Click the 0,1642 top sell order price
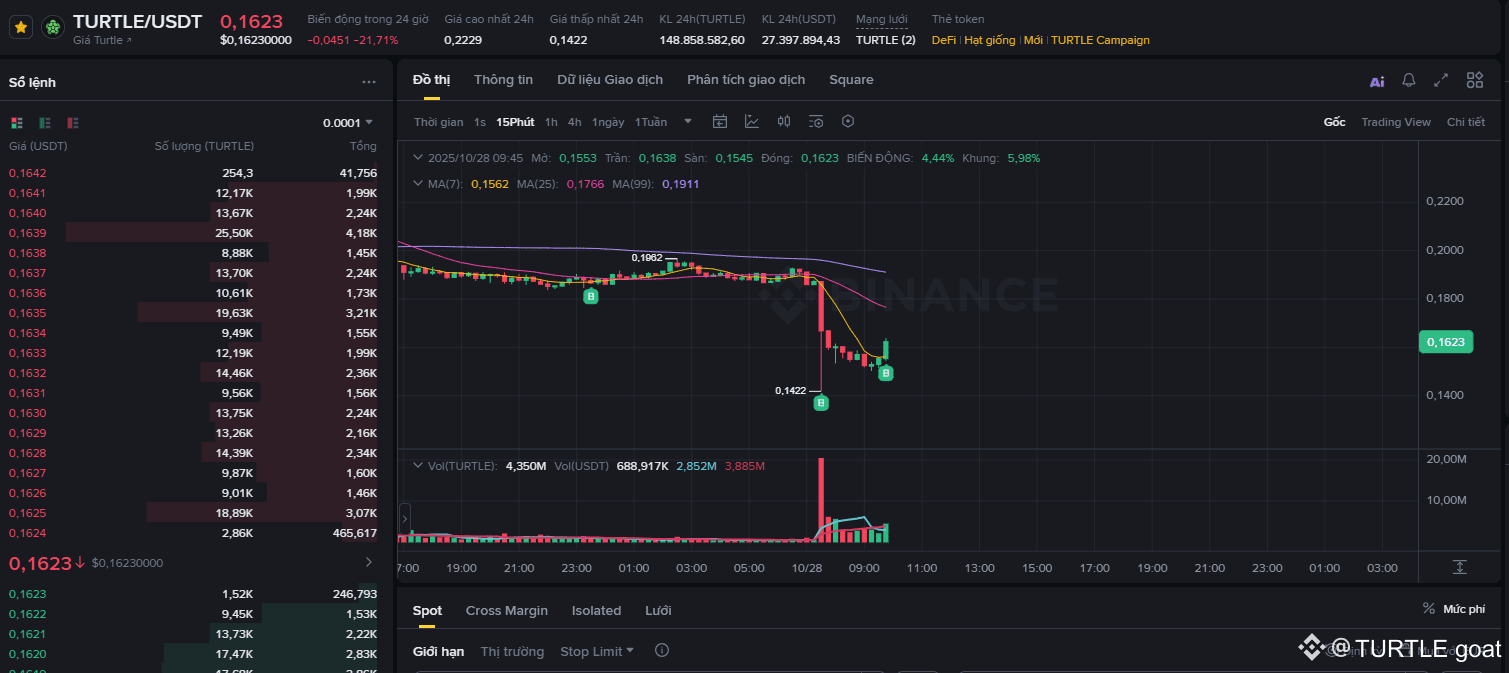 [27, 173]
